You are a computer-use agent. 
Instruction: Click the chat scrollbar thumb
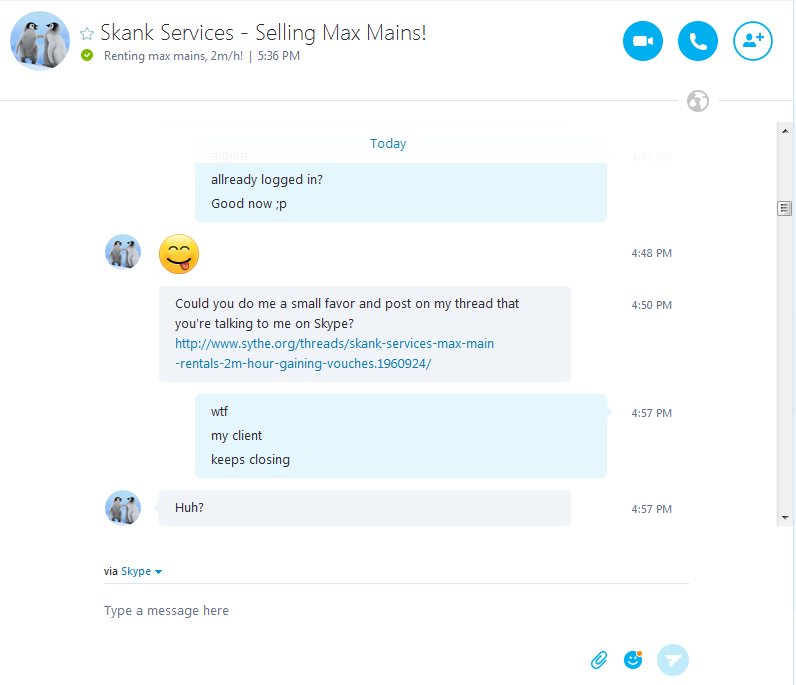(x=785, y=208)
